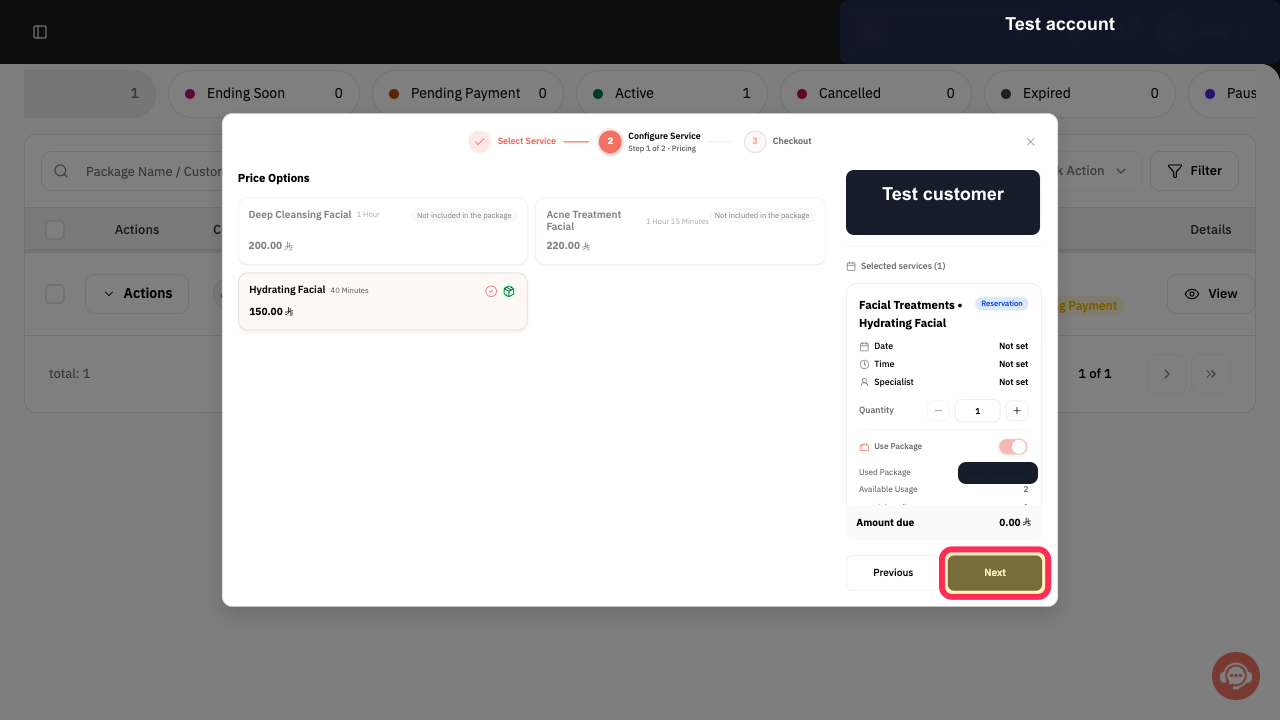Go to the last page double-arrow
Image resolution: width=1280 pixels, height=720 pixels.
[x=1211, y=373]
